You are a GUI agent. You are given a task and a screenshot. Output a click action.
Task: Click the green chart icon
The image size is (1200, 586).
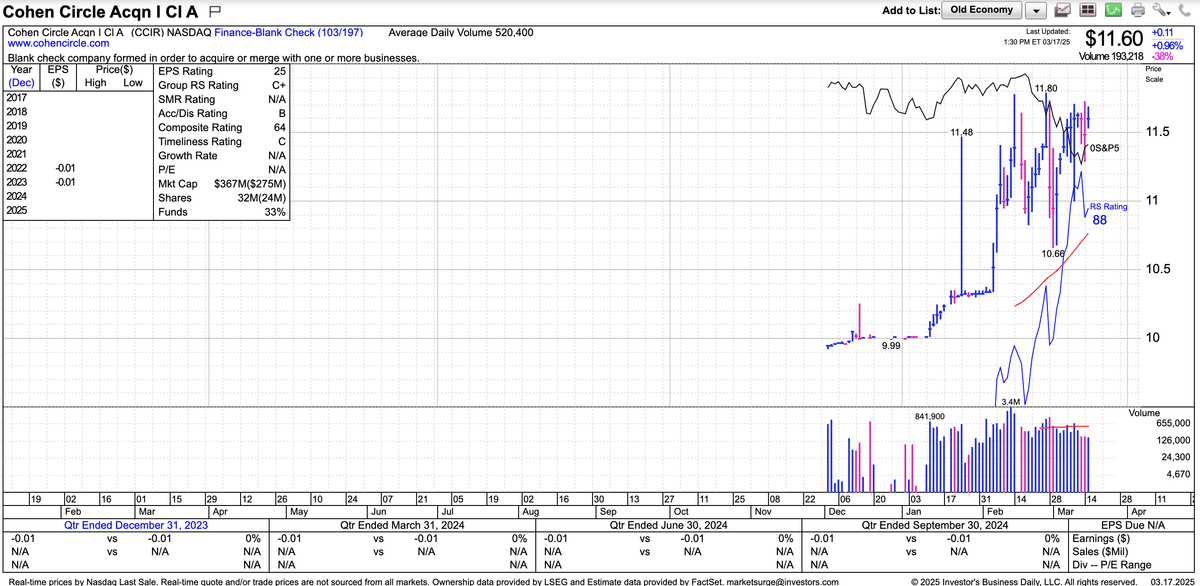pos(1112,11)
